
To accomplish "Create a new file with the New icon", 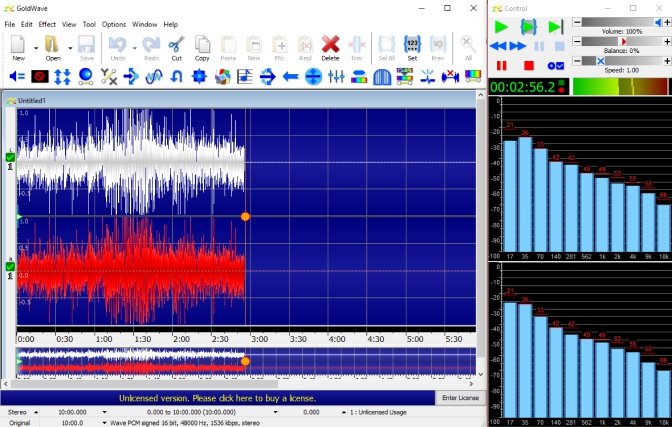I will pyautogui.click(x=18, y=45).
